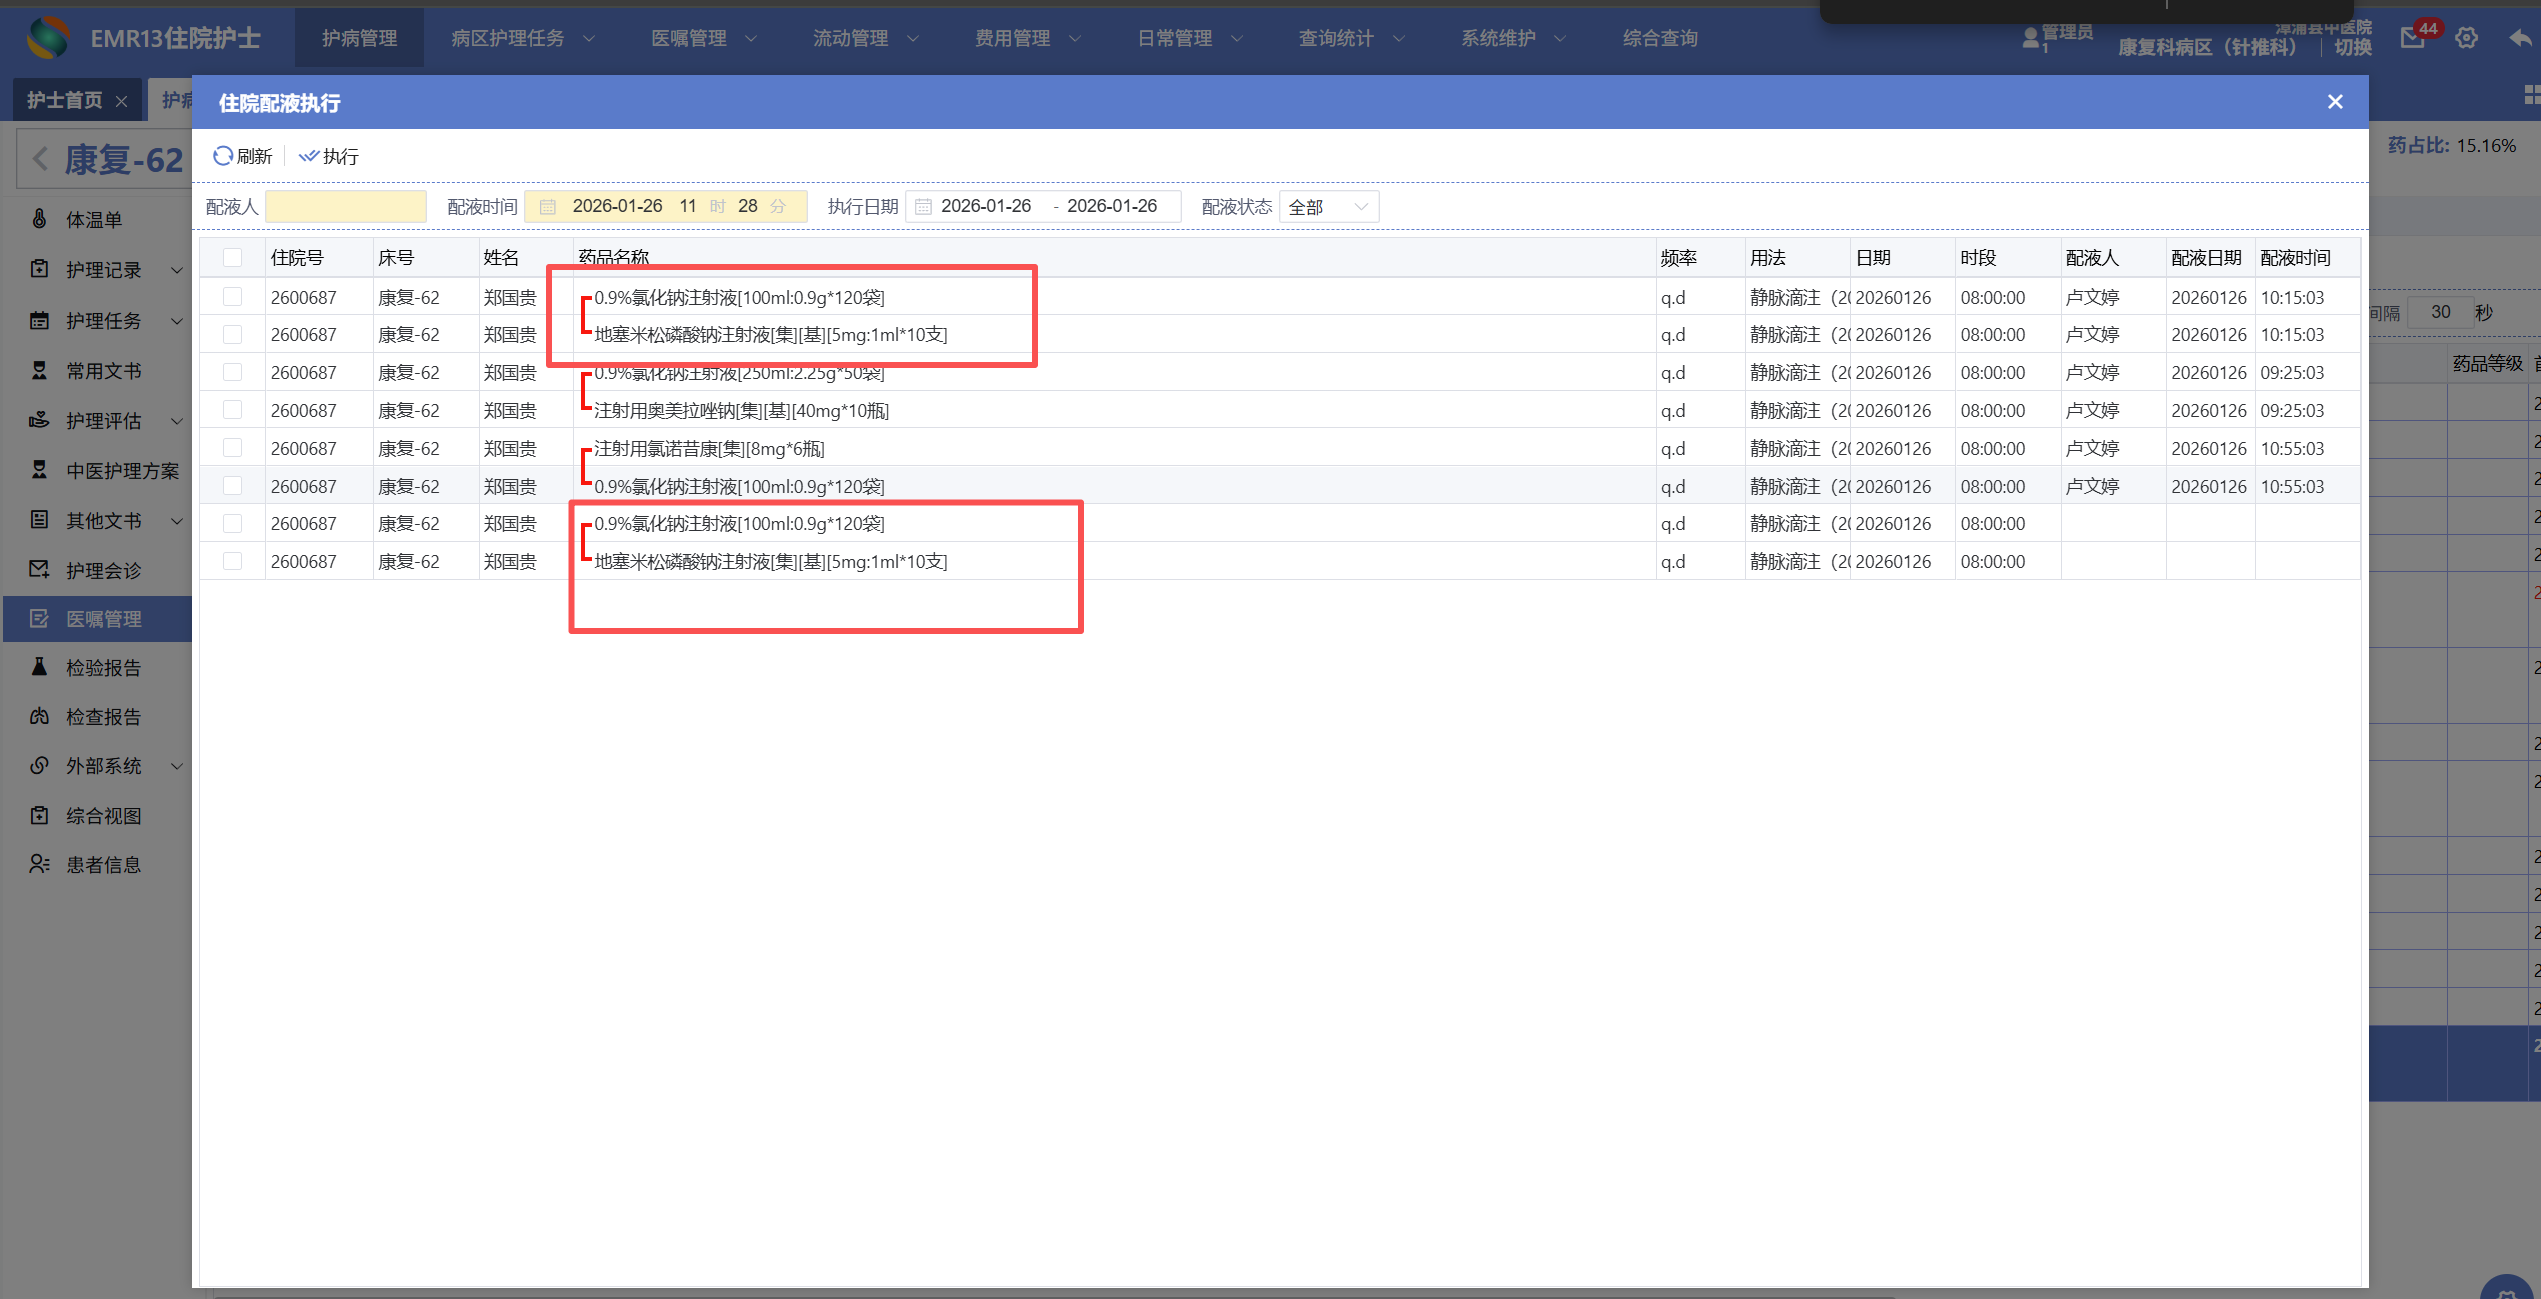Click the settings gear icon in header

pyautogui.click(x=2466, y=38)
